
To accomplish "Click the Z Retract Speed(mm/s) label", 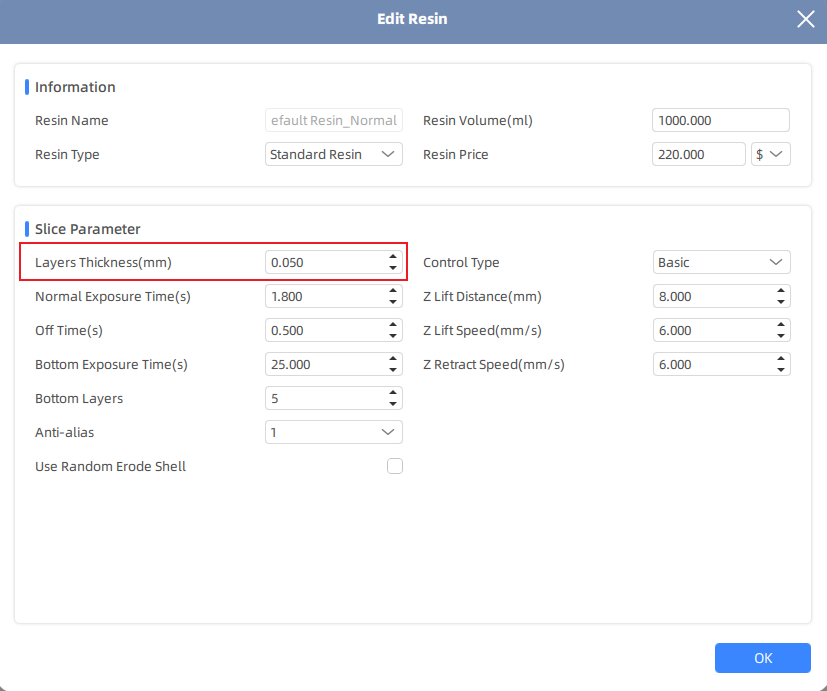I will click(494, 364).
